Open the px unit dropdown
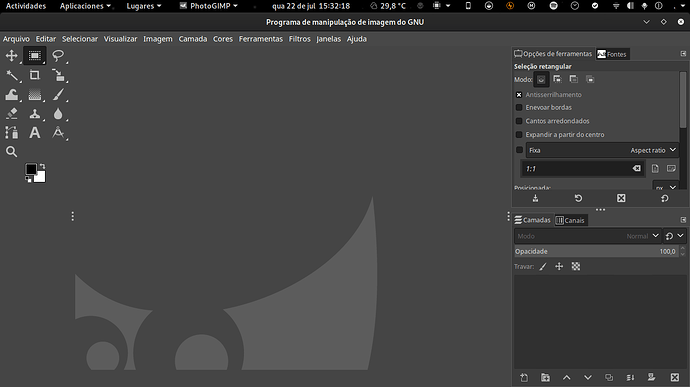The height and width of the screenshot is (387, 690). click(665, 187)
